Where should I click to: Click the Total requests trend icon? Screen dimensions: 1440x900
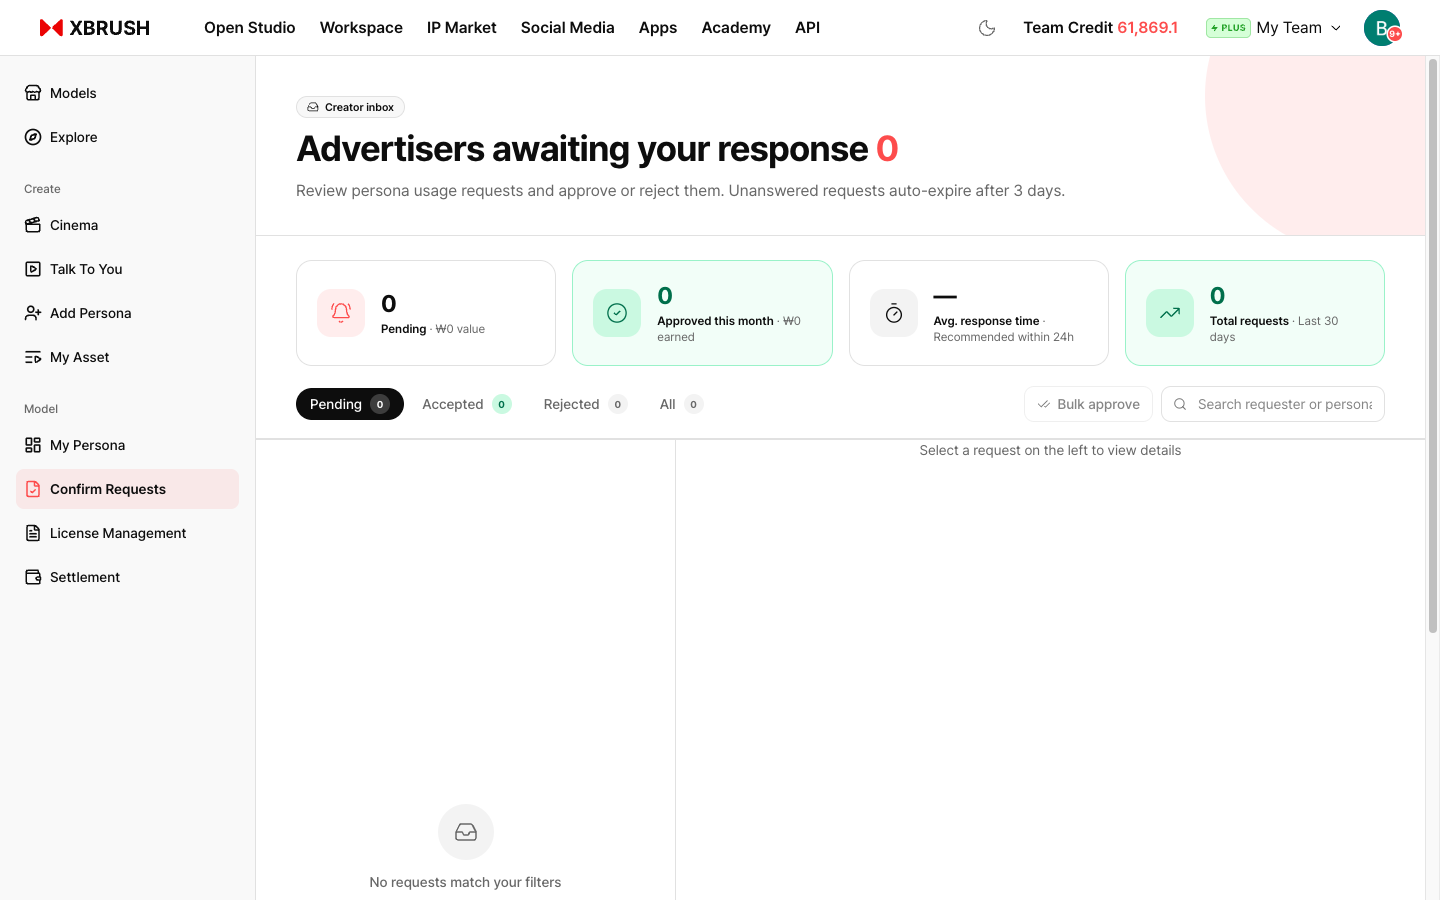1170,313
